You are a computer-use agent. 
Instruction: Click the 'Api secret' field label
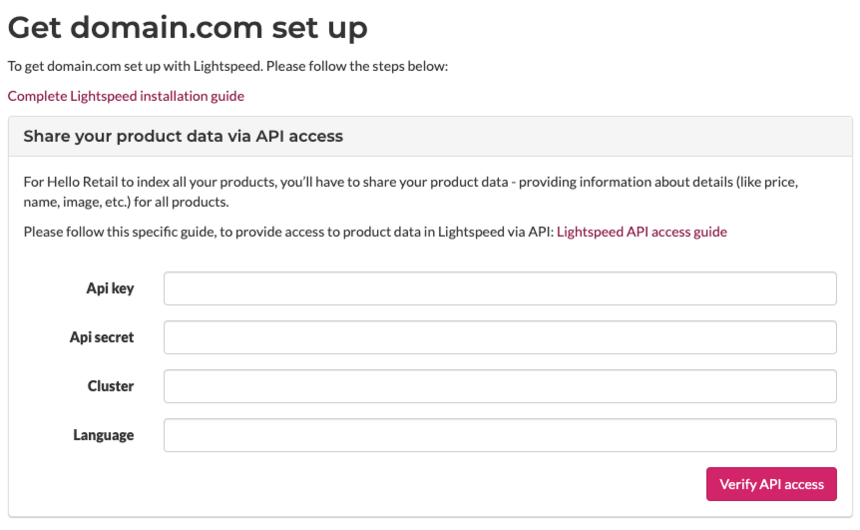(102, 337)
